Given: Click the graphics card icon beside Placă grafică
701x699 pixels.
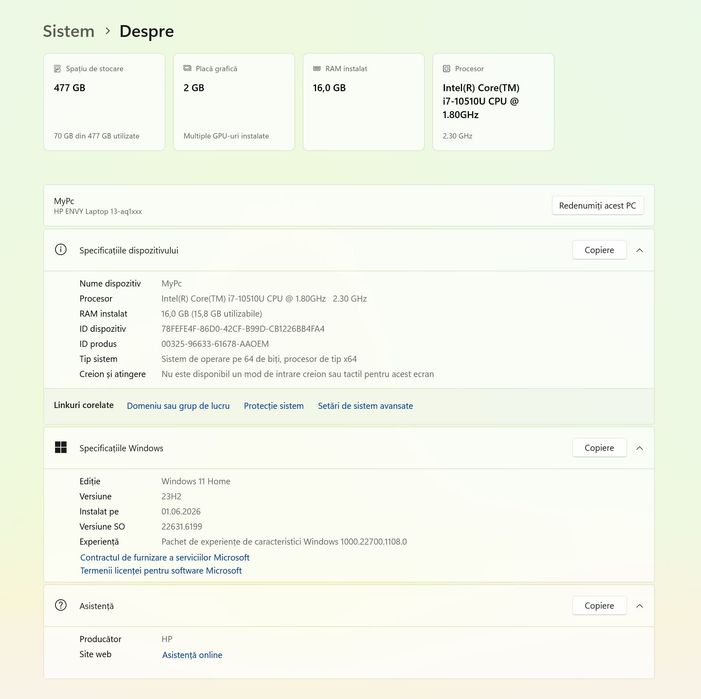Looking at the screenshot, I should pos(187,68).
